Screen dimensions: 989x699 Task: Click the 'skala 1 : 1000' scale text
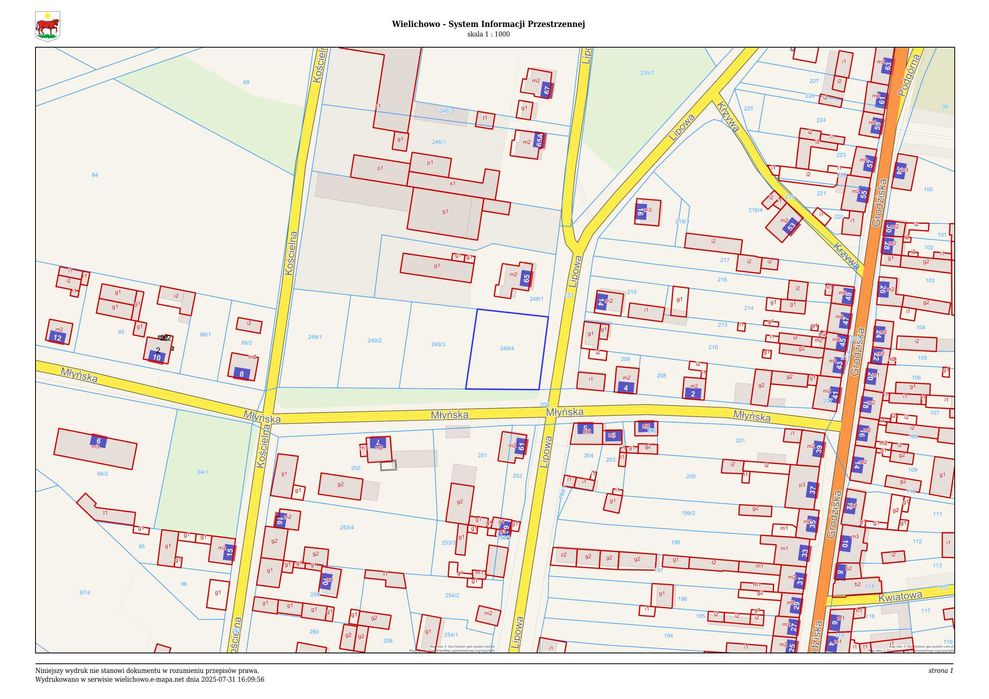[x=488, y=34]
